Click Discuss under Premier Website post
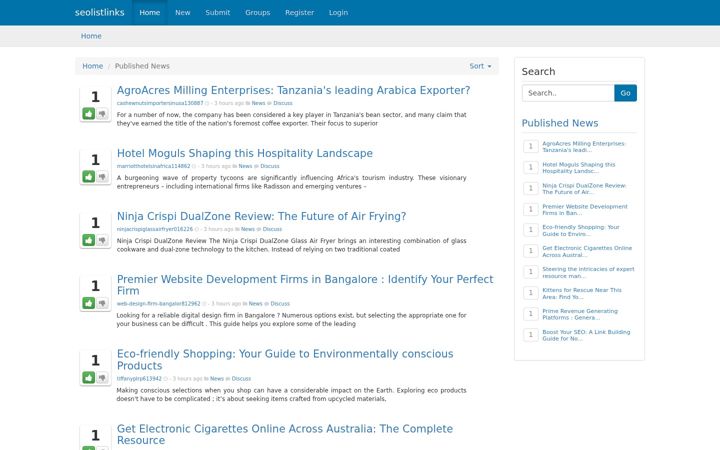 (280, 304)
